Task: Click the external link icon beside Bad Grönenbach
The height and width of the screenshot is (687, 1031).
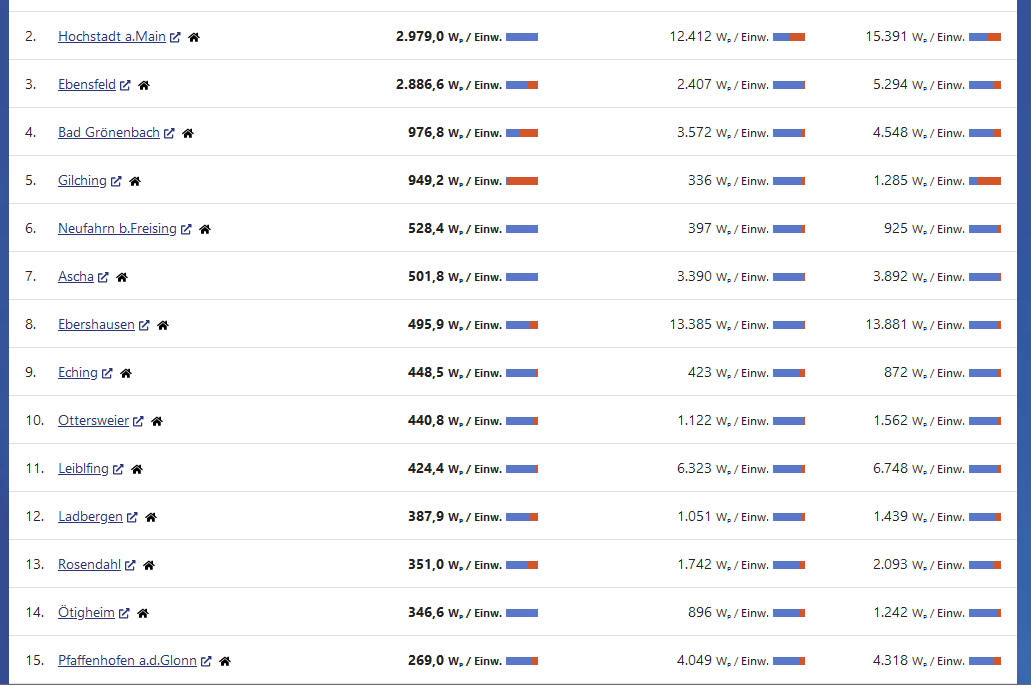Action: click(169, 133)
